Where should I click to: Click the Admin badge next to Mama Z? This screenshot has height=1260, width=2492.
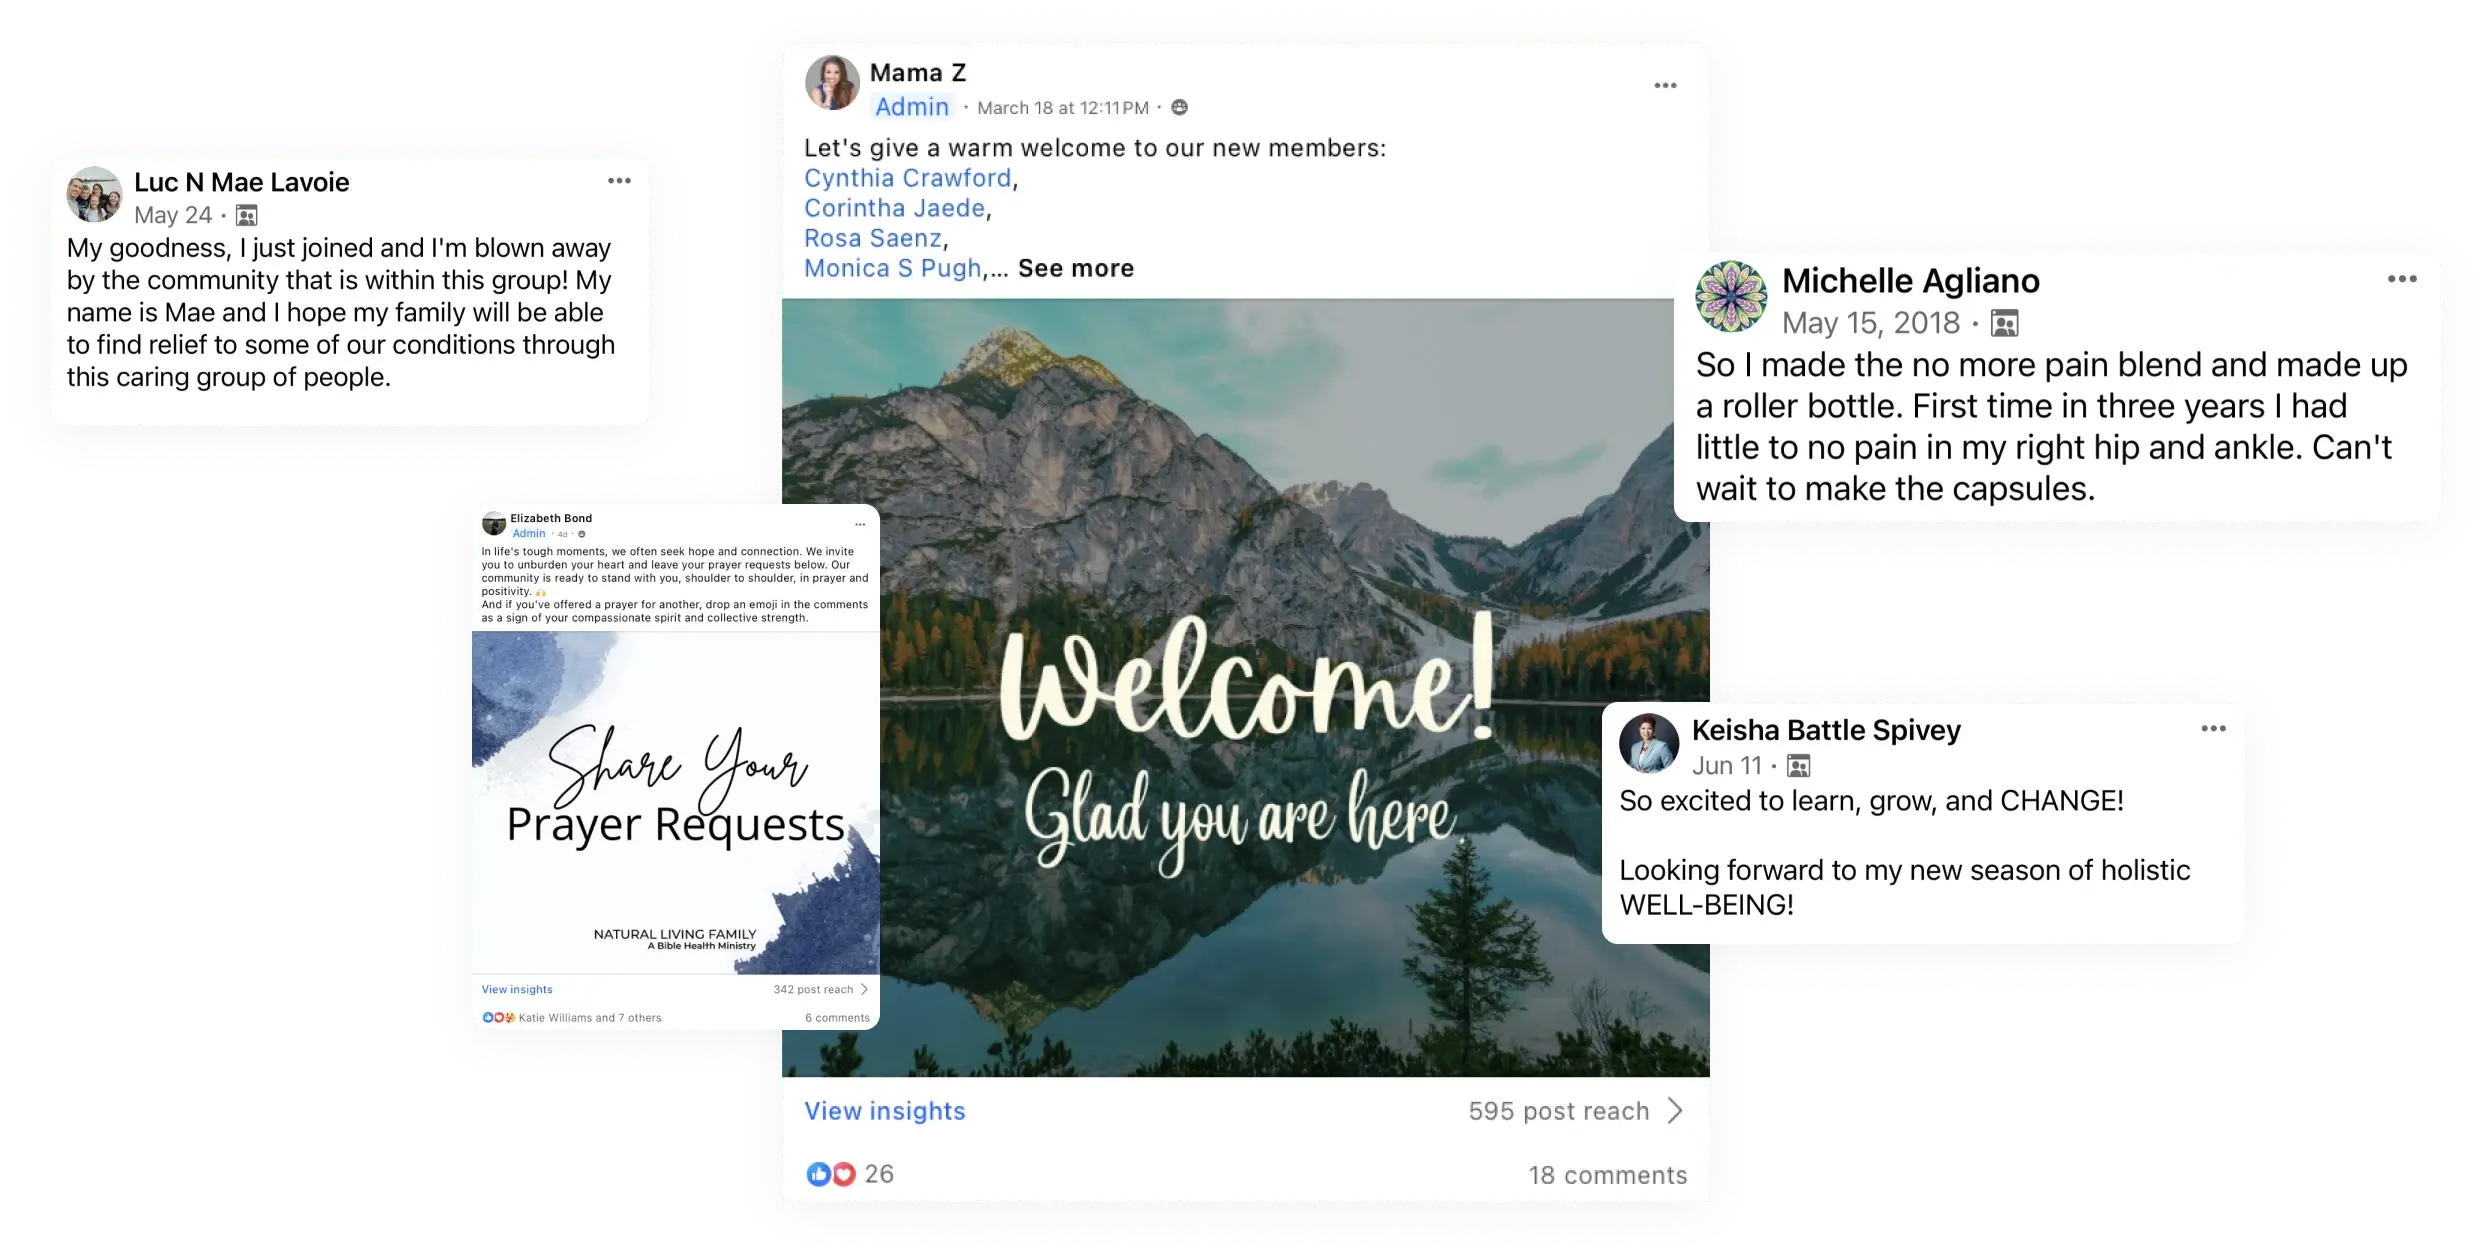pyautogui.click(x=912, y=107)
